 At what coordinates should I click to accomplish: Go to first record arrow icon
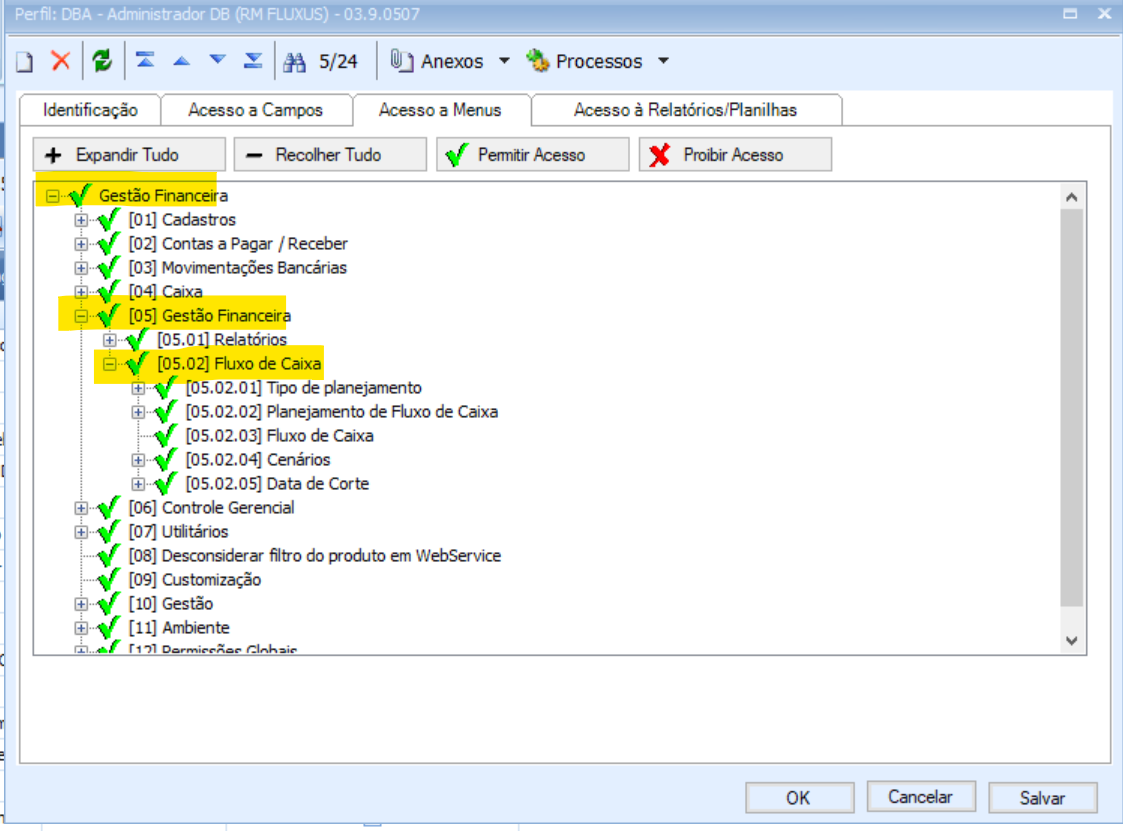(145, 60)
